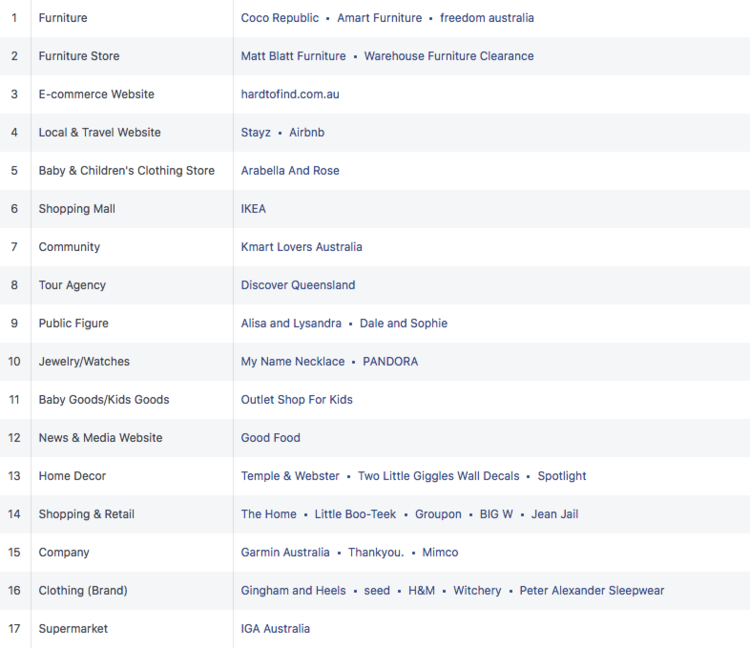Click the Groupon link
Screen dimensions: 750x648
(x=438, y=514)
